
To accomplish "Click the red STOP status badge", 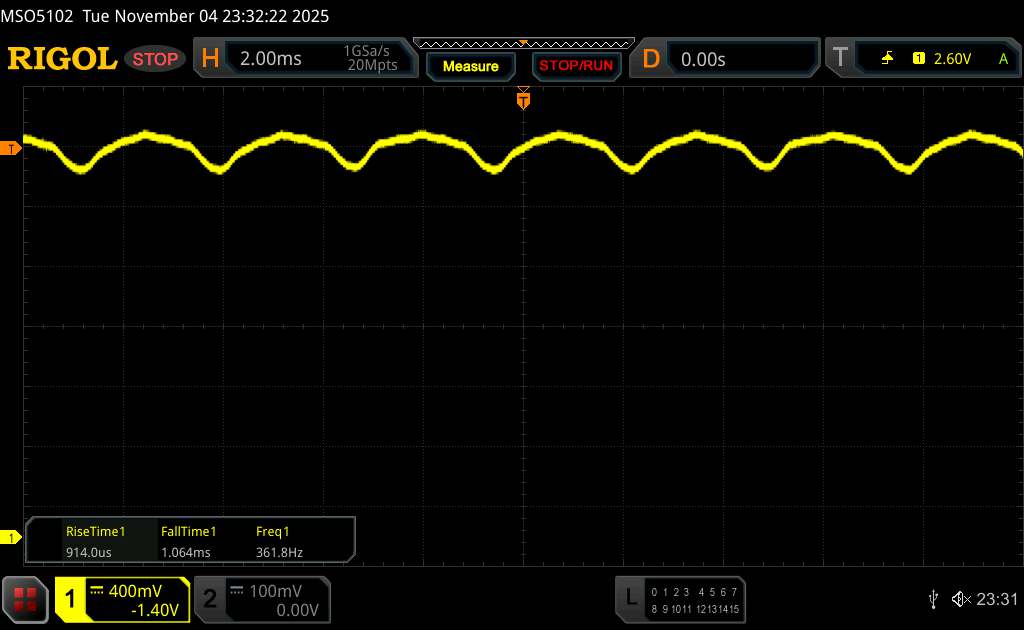I will (156, 59).
